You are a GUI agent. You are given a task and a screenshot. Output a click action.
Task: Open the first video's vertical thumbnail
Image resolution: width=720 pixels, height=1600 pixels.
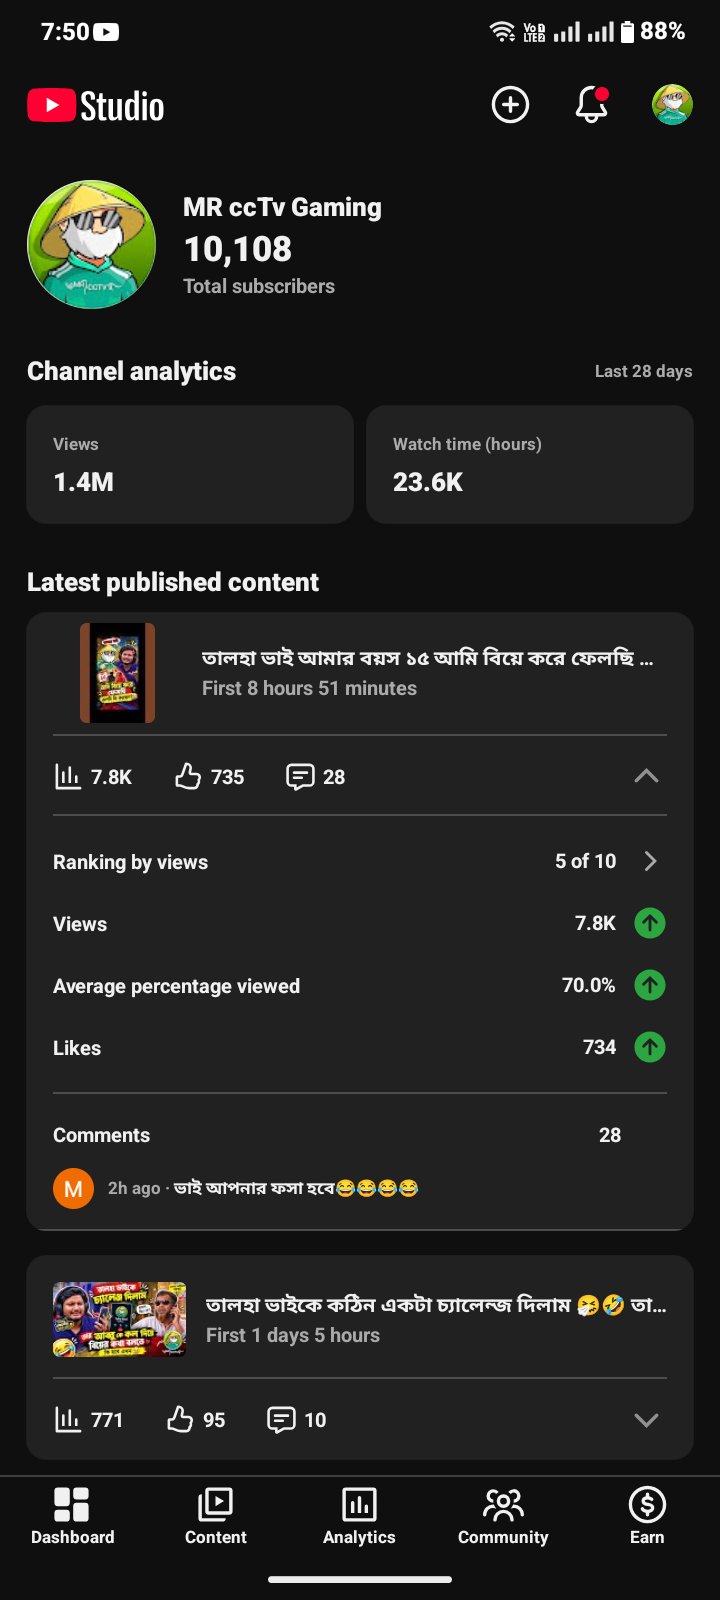pos(118,673)
